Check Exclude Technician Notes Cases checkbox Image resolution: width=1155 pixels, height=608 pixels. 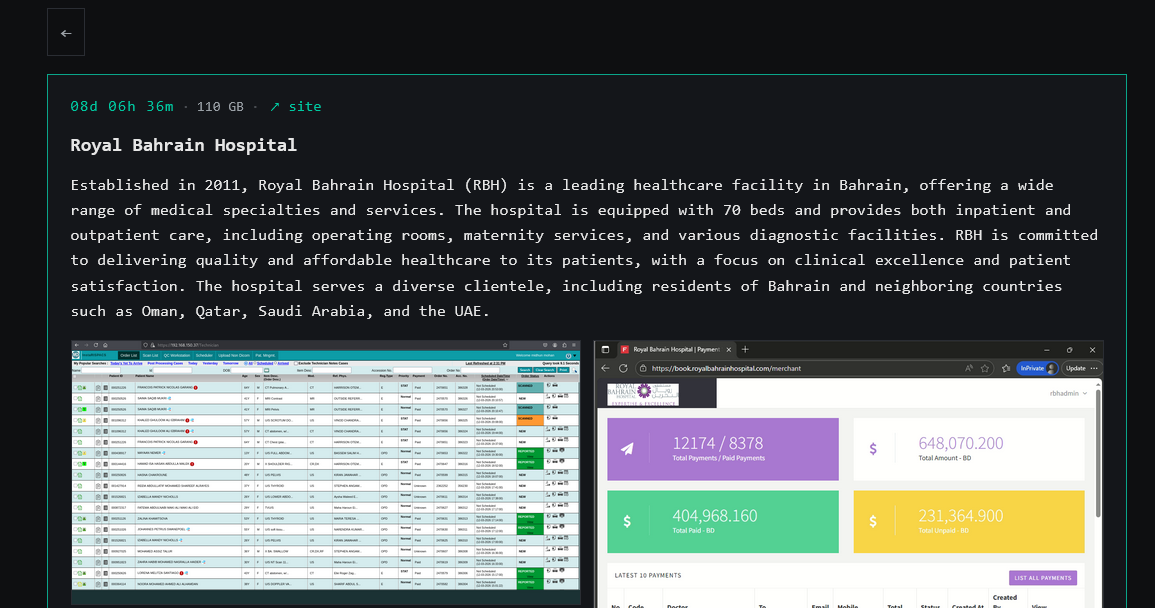[298, 362]
